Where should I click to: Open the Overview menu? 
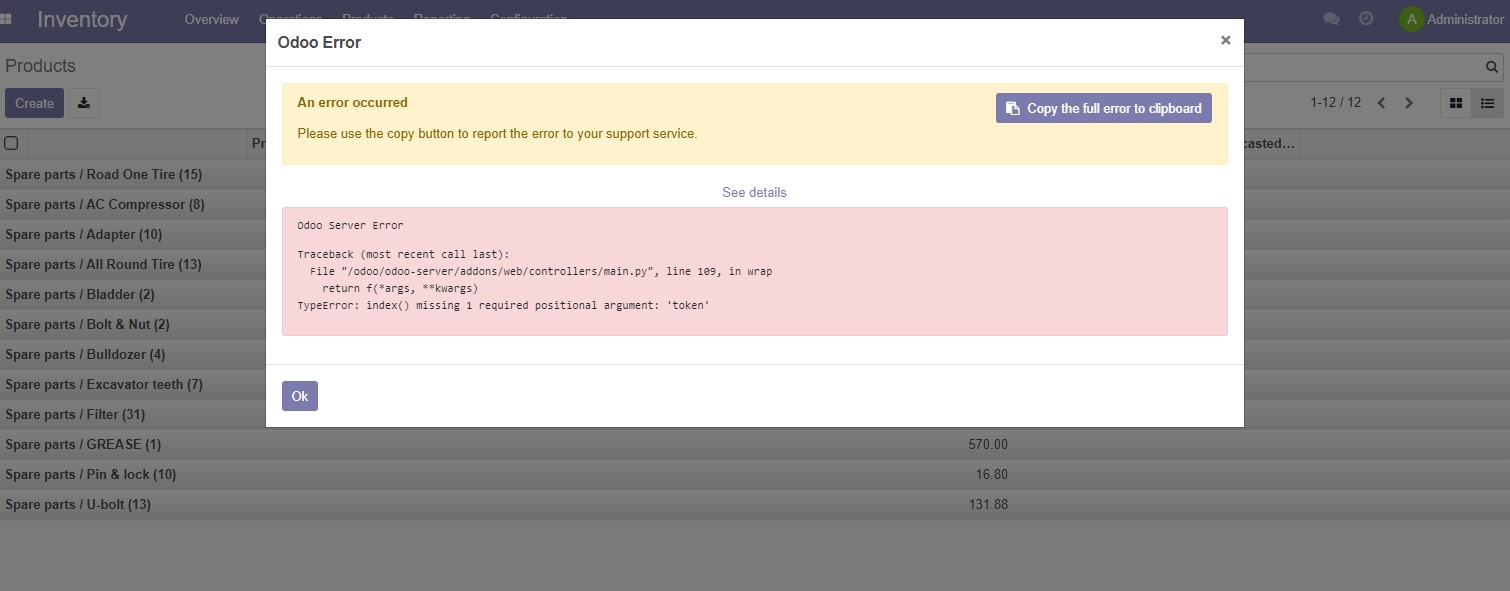tap(211, 19)
